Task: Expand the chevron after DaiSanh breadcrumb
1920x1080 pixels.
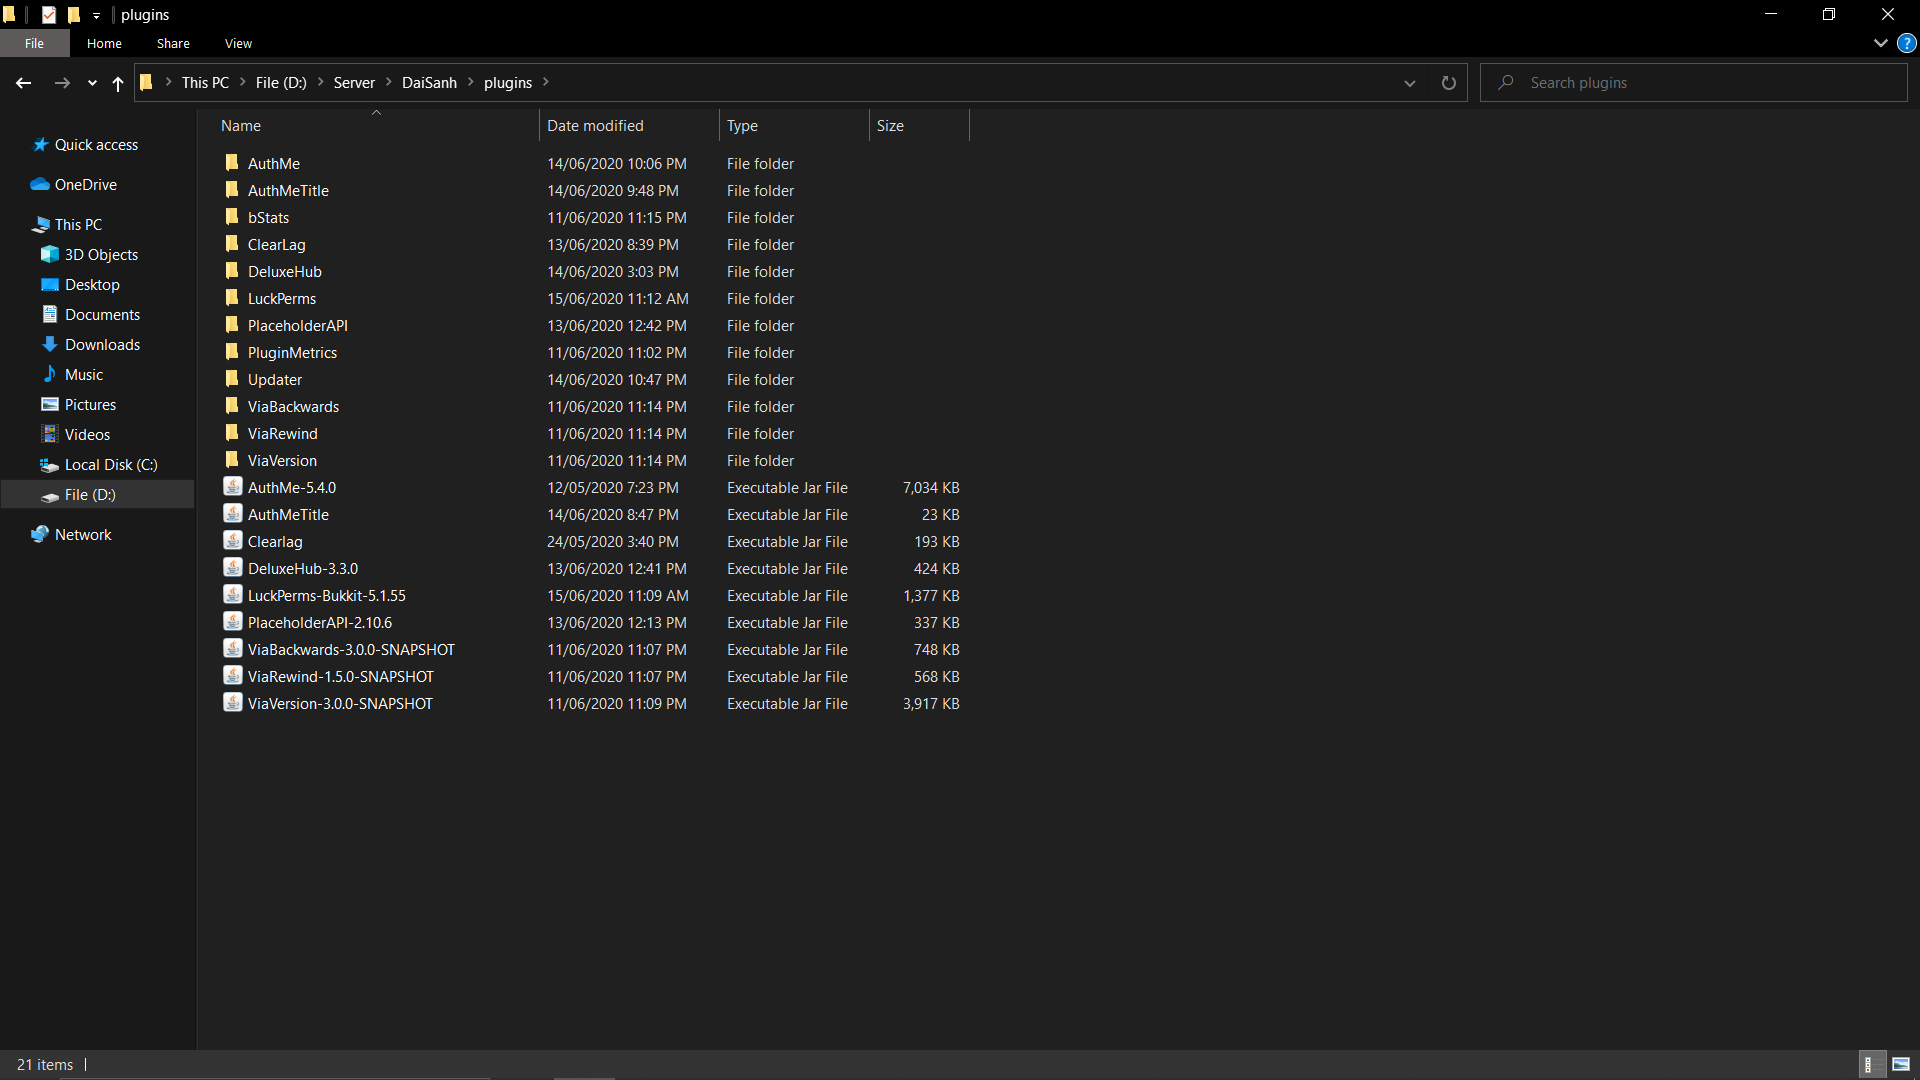Action: click(x=470, y=83)
